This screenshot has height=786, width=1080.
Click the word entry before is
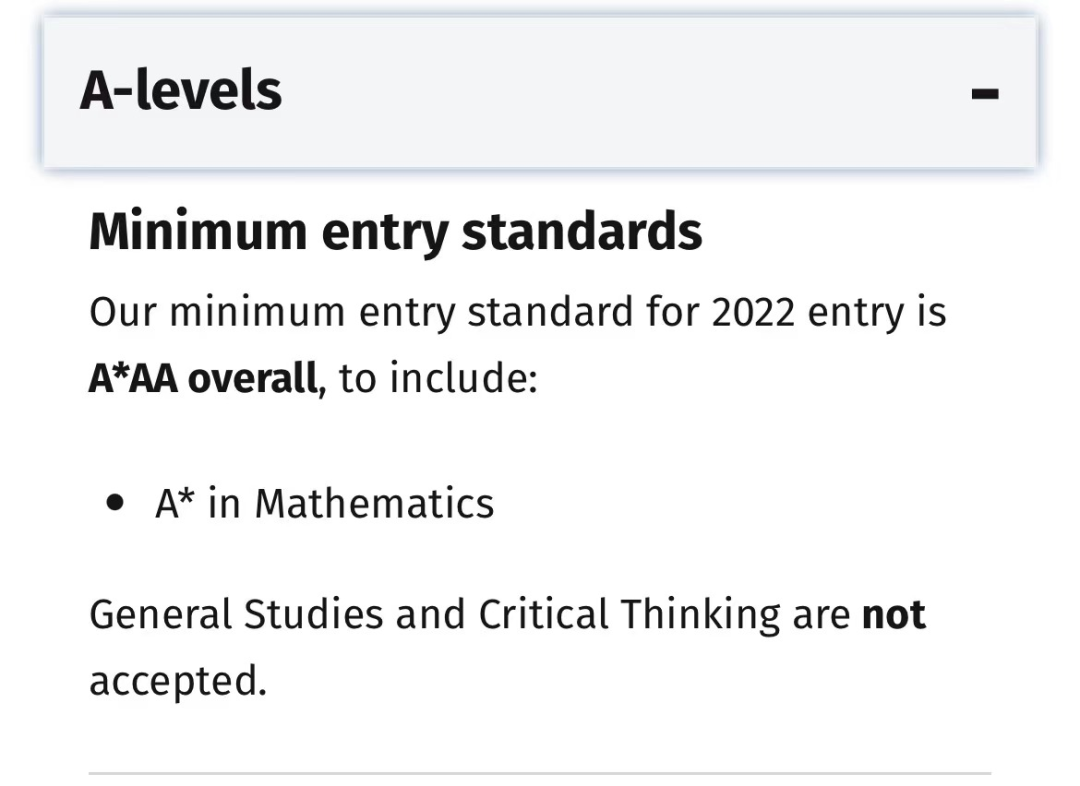coord(857,313)
